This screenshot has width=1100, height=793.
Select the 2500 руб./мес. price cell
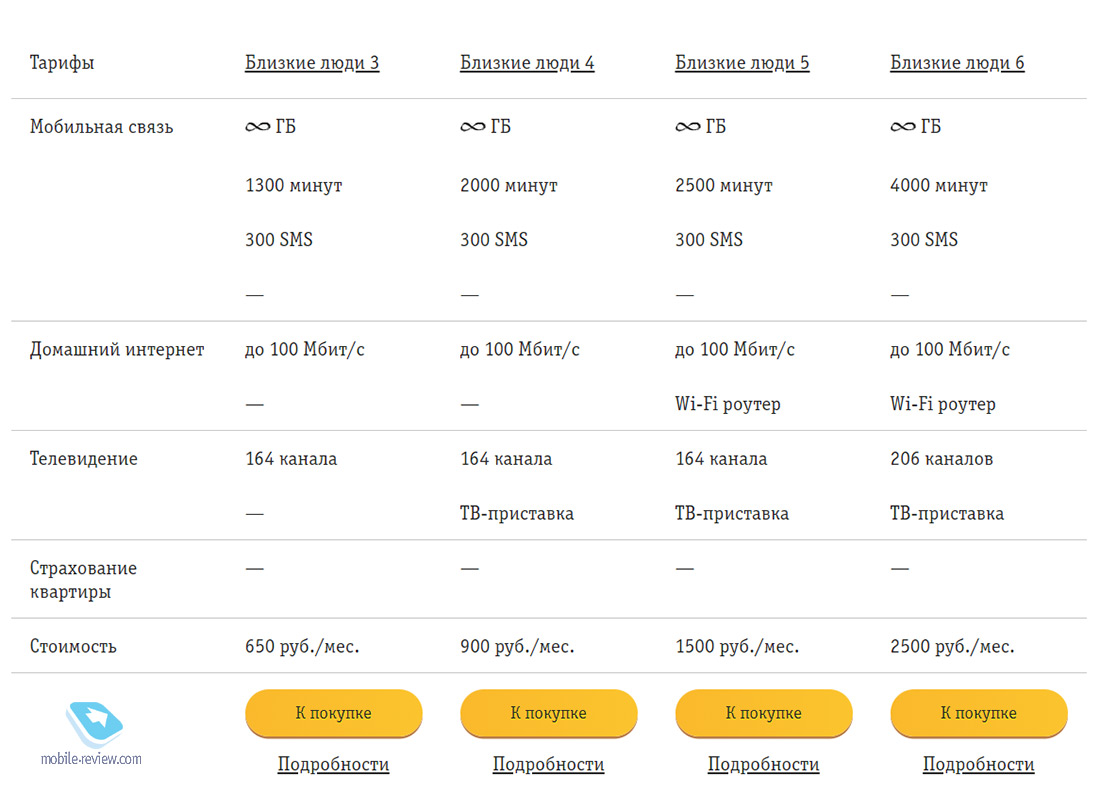(x=952, y=646)
